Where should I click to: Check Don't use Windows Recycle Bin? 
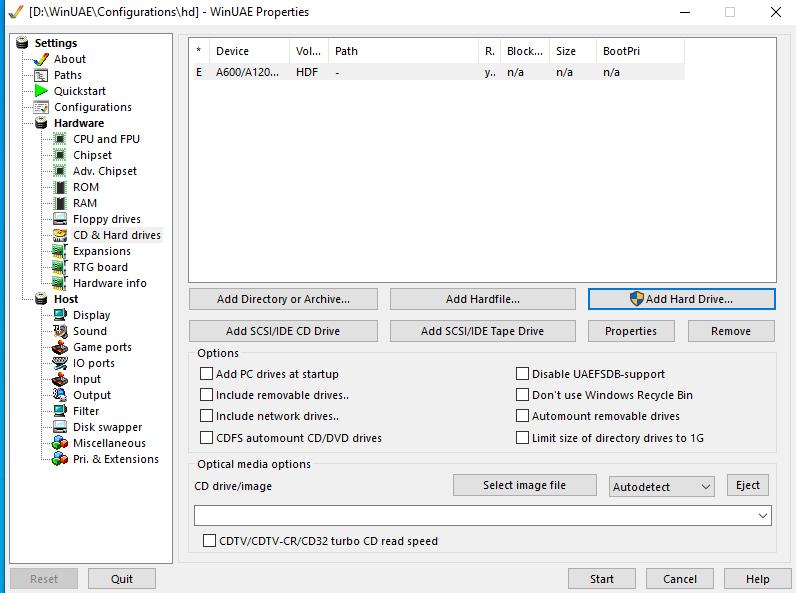point(522,395)
